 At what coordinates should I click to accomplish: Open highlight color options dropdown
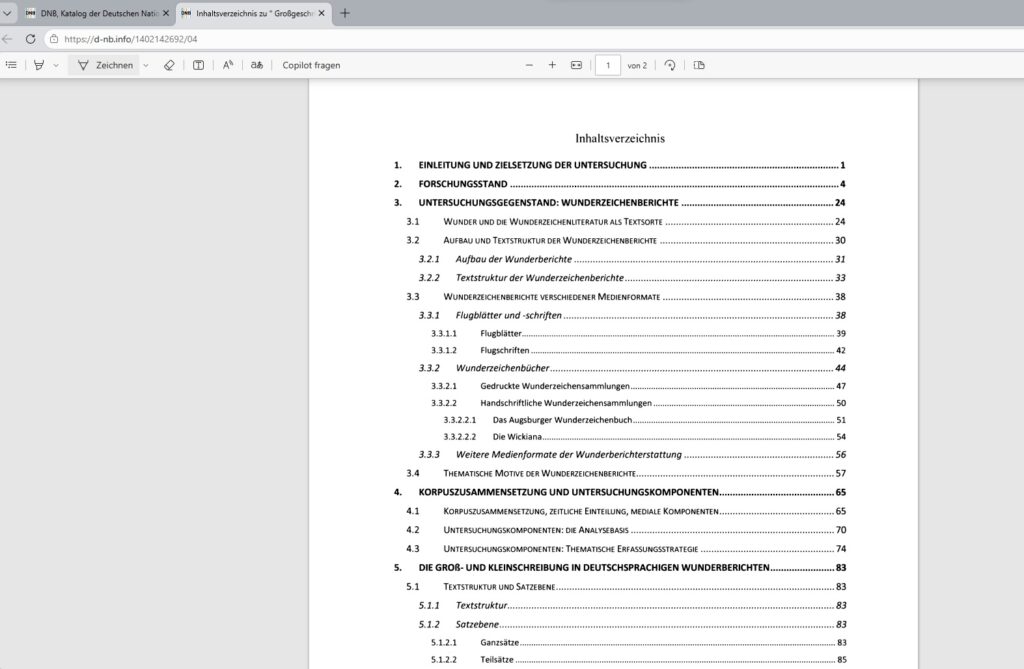click(56, 65)
